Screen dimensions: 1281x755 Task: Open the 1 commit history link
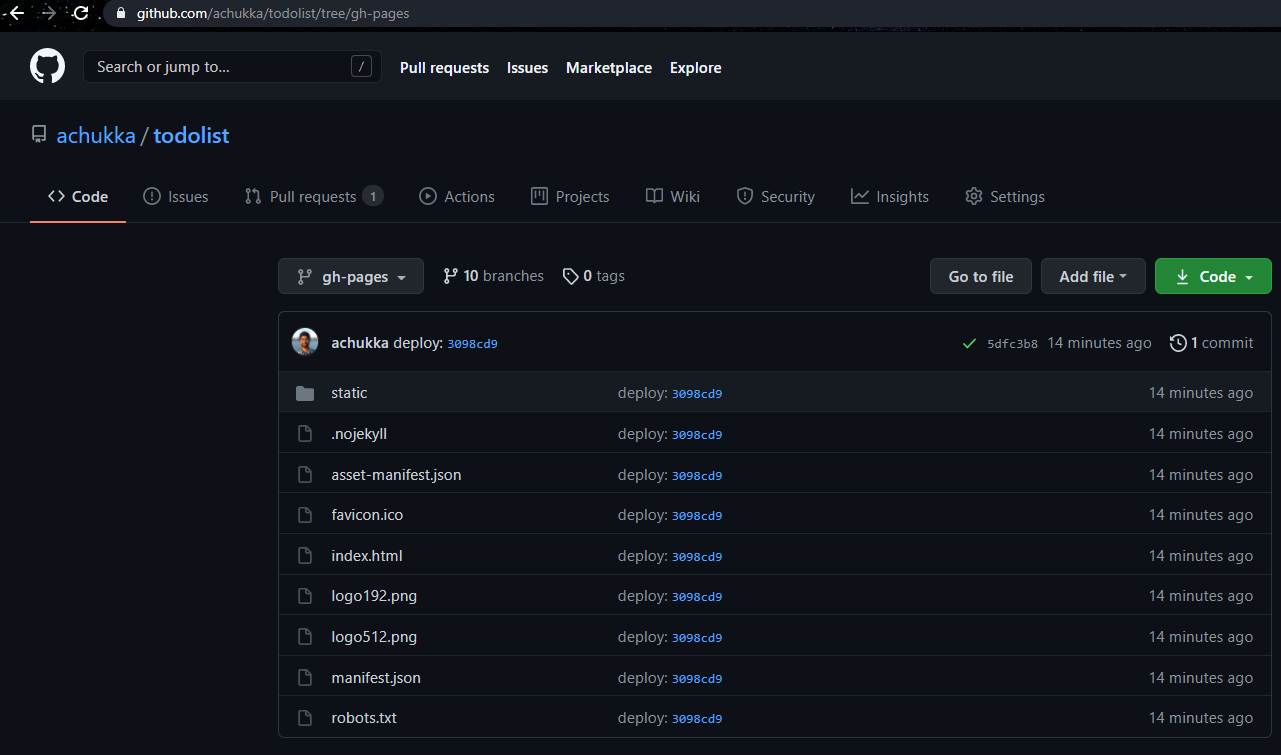tap(1211, 343)
